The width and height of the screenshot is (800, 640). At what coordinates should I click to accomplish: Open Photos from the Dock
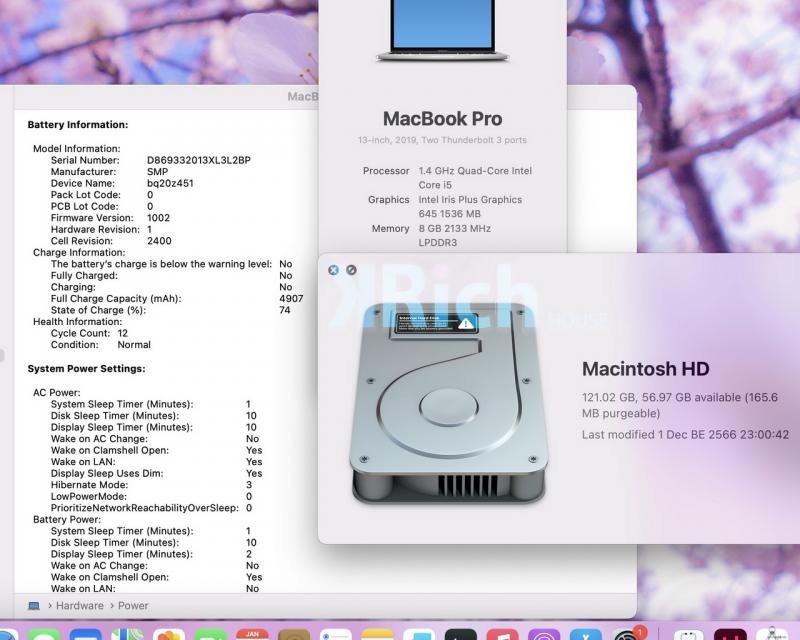click(x=169, y=634)
